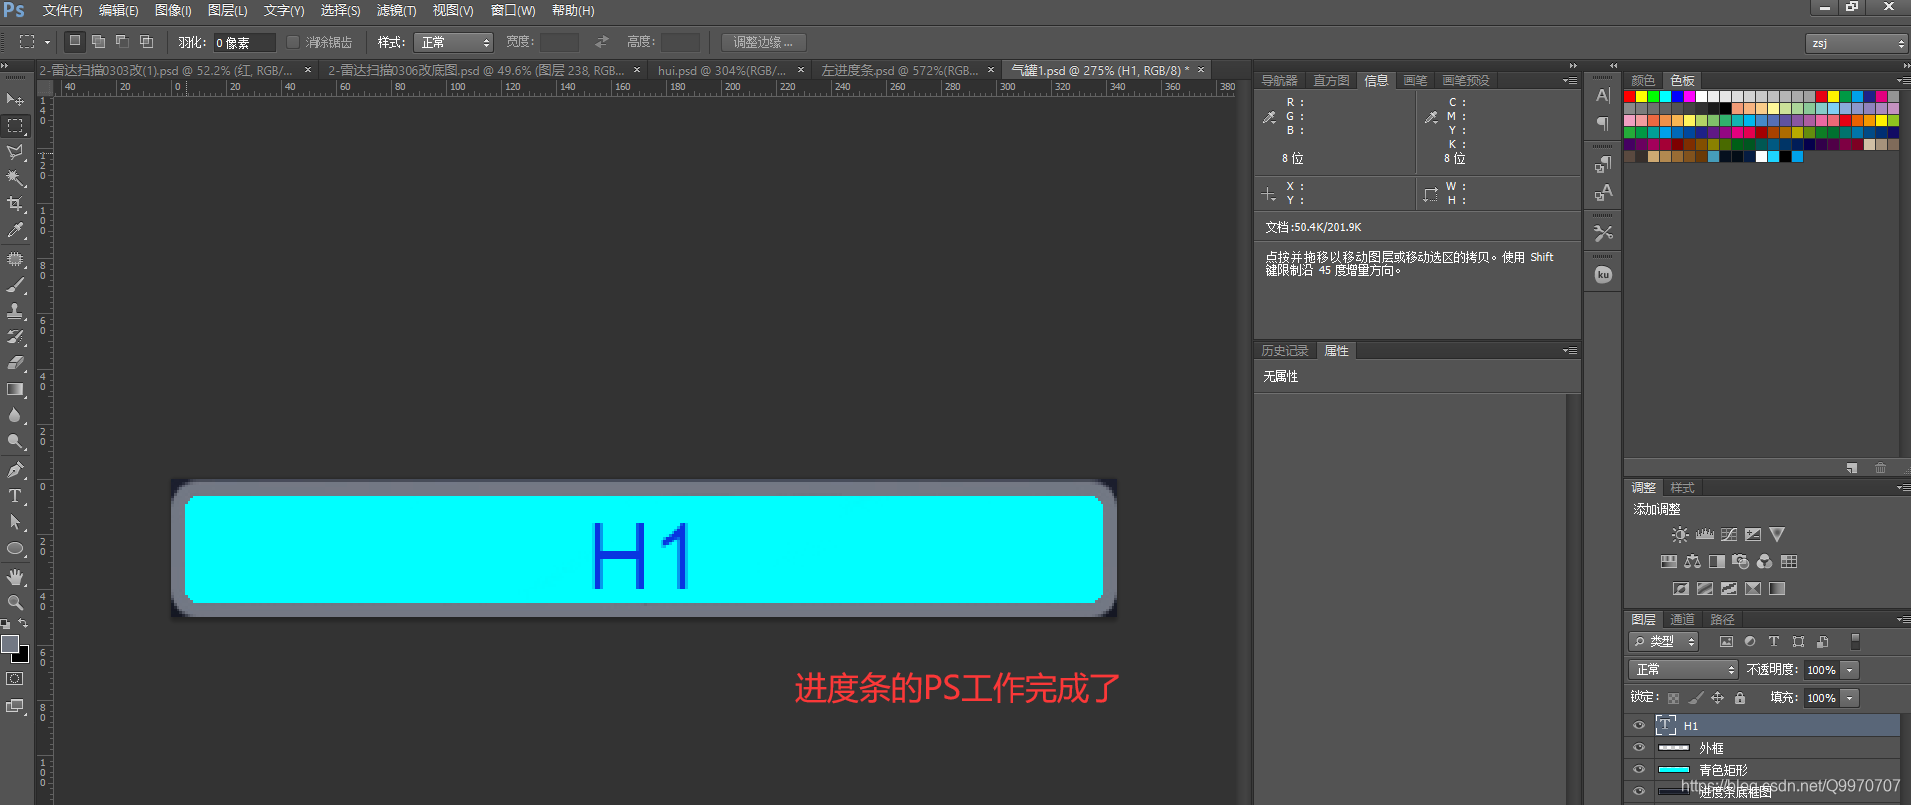This screenshot has height=805, width=1911.
Task: Select the Zoom tool
Action: [15, 603]
